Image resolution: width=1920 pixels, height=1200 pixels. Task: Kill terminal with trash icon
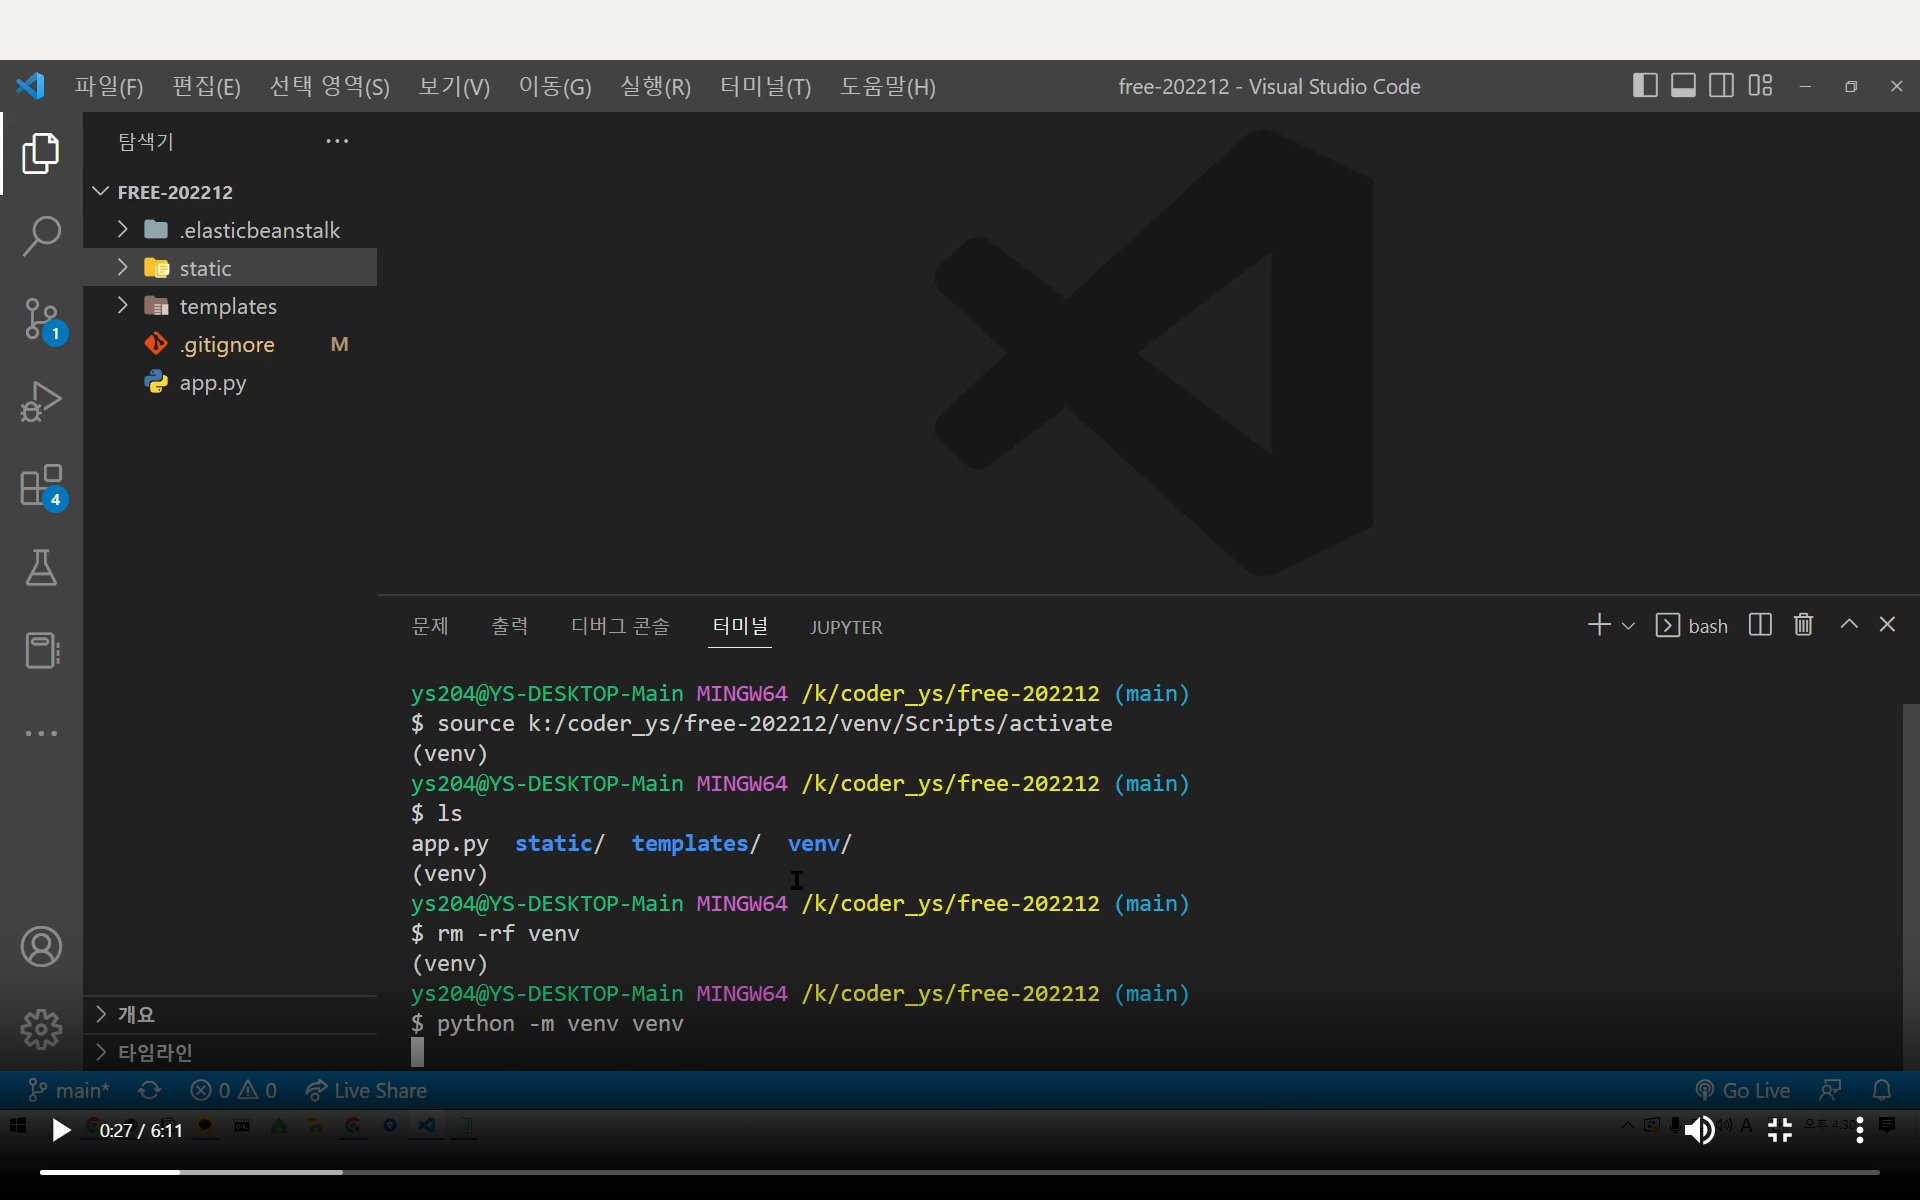1803,625
